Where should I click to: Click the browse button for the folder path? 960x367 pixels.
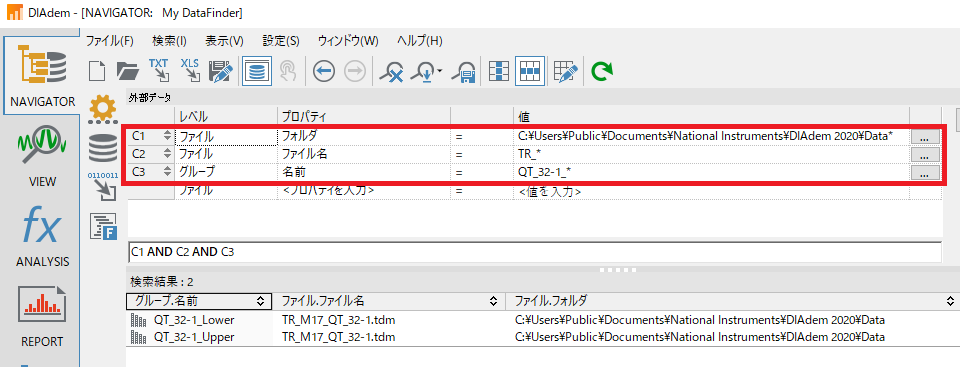pos(925,137)
